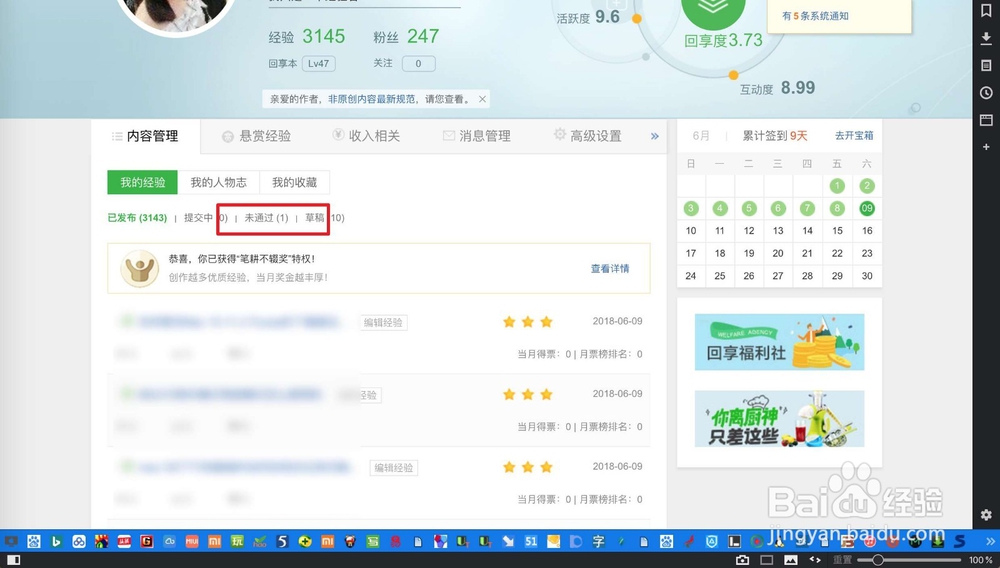Select the 我的人物志 sub-tab
This screenshot has height=568, width=1000.
click(219, 182)
